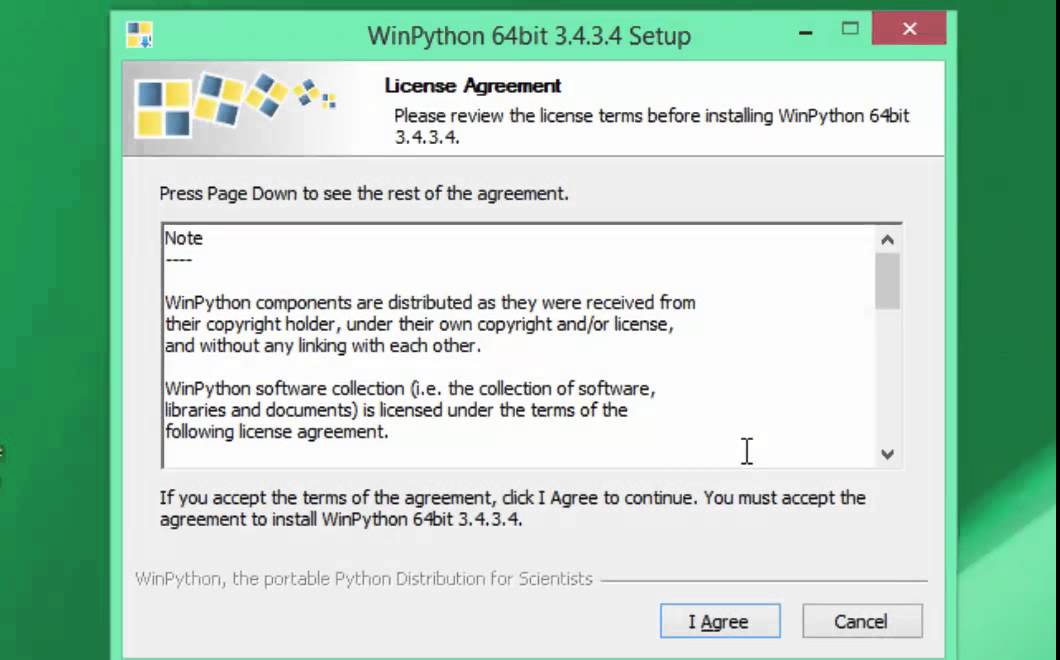Click the "Press Page Down" instruction text
Screen dimensions: 1060x660
[364, 193]
